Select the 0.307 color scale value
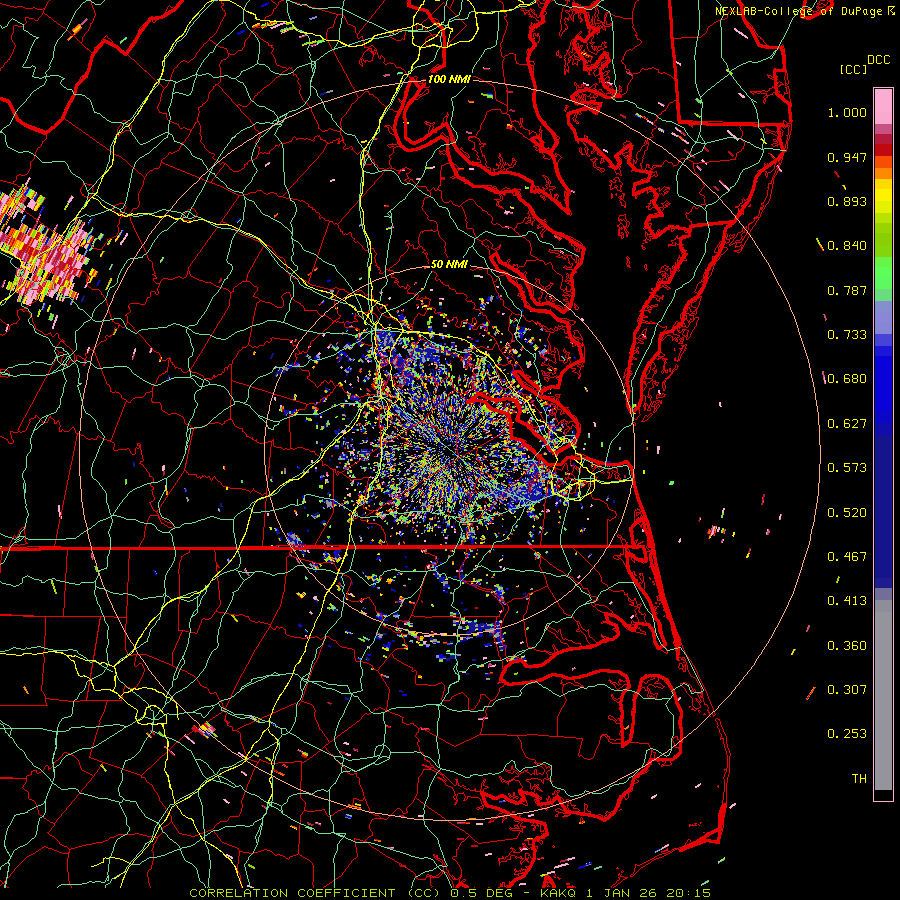Viewport: 900px width, 900px height. (x=847, y=690)
